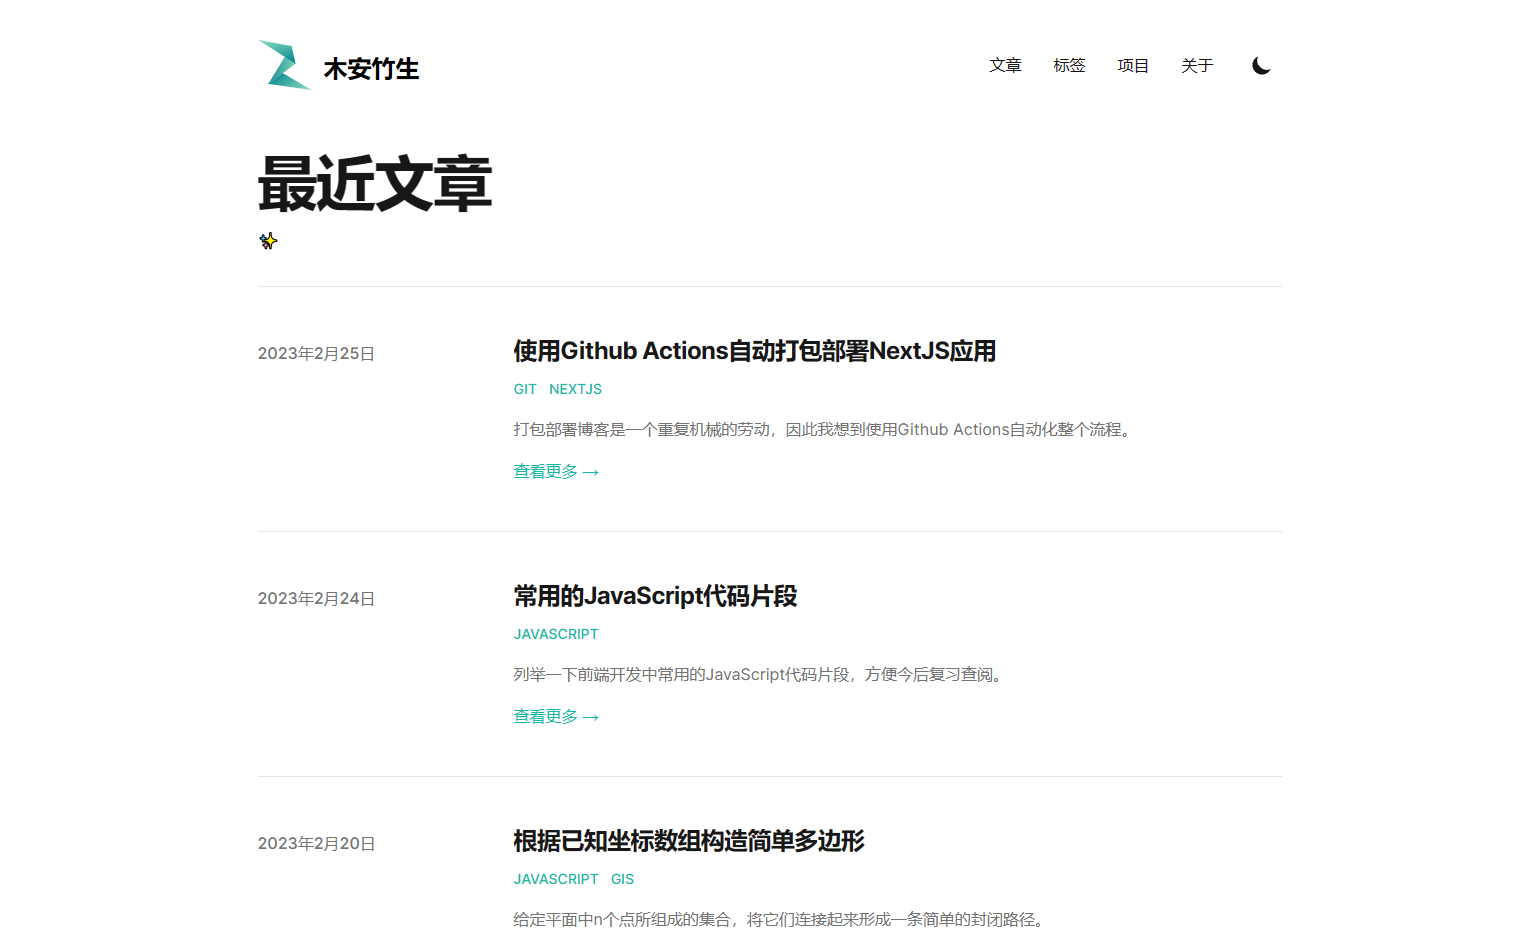Click JAVASCRIPT tag under the code snippets article
Image resolution: width=1539 pixels, height=937 pixels.
pos(556,634)
